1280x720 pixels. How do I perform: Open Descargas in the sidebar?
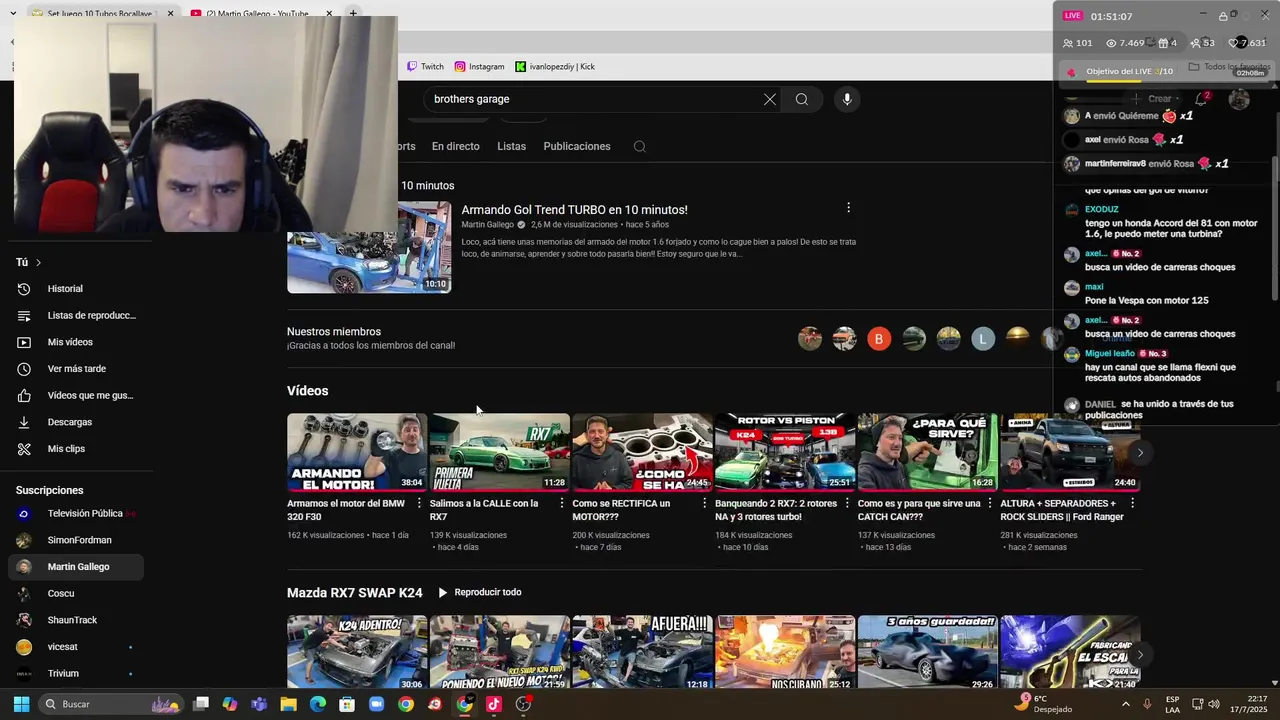(76, 422)
